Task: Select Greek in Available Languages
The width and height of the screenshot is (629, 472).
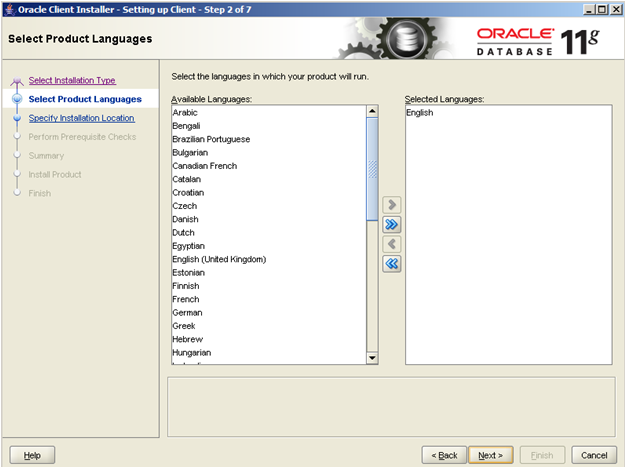Action: [269, 326]
